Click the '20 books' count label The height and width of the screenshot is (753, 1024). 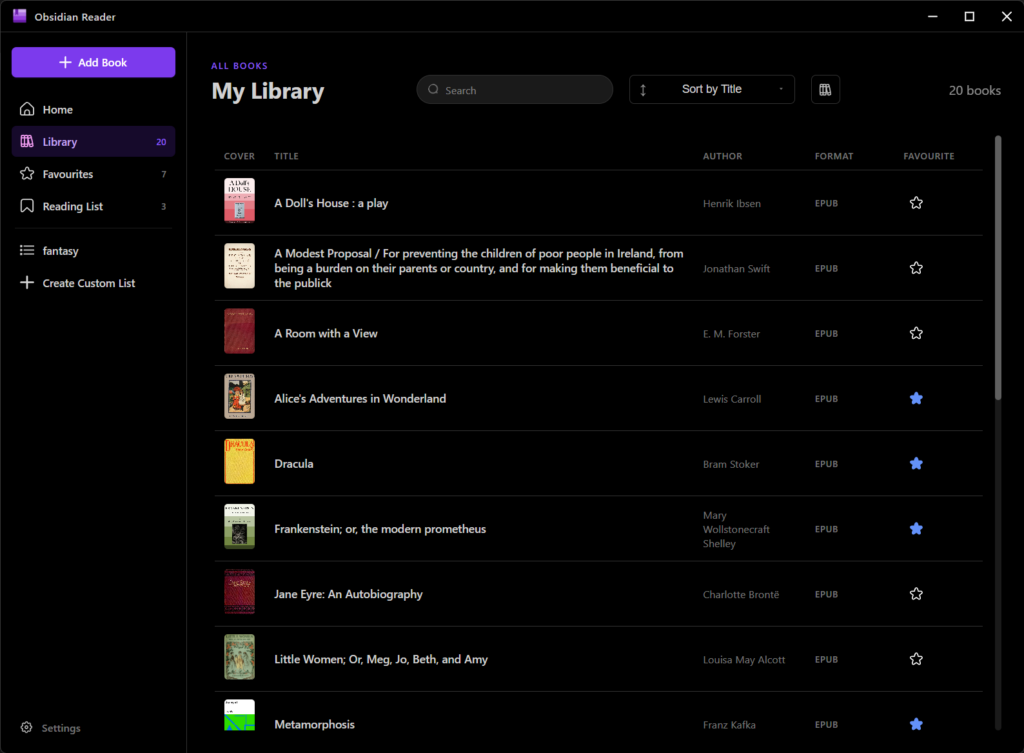coord(974,90)
